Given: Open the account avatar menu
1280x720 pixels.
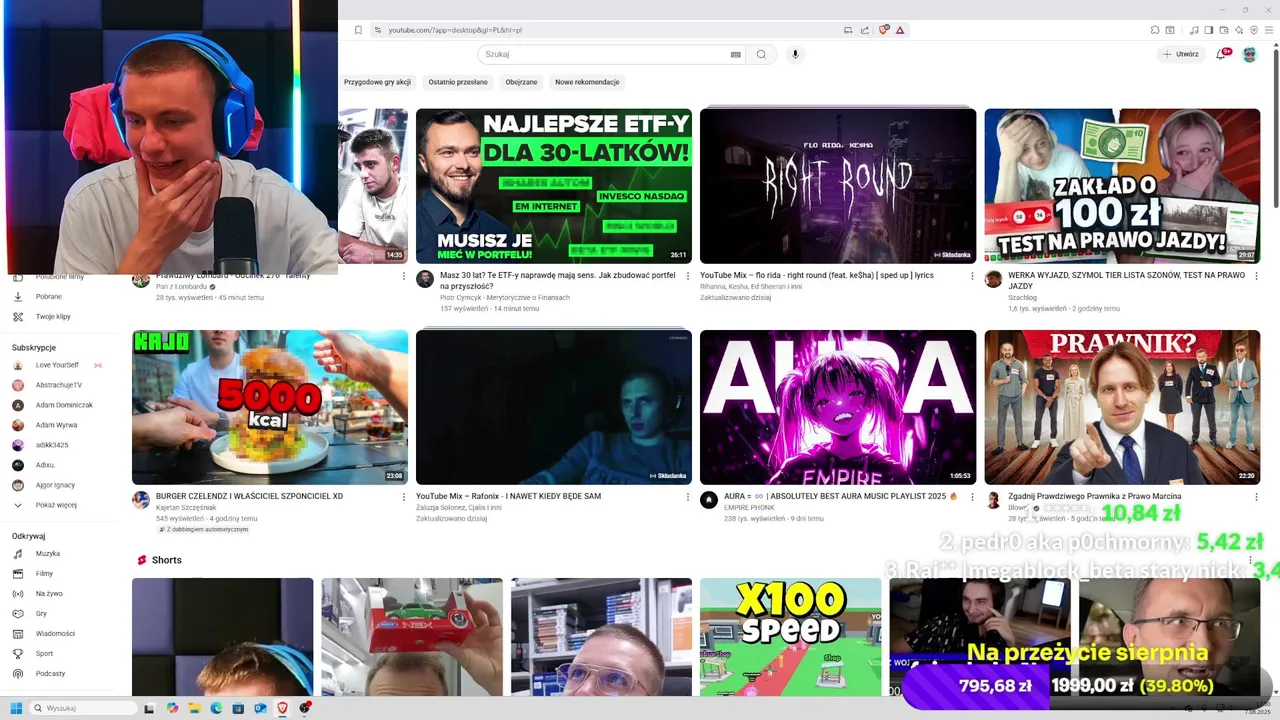Looking at the screenshot, I should [1249, 54].
